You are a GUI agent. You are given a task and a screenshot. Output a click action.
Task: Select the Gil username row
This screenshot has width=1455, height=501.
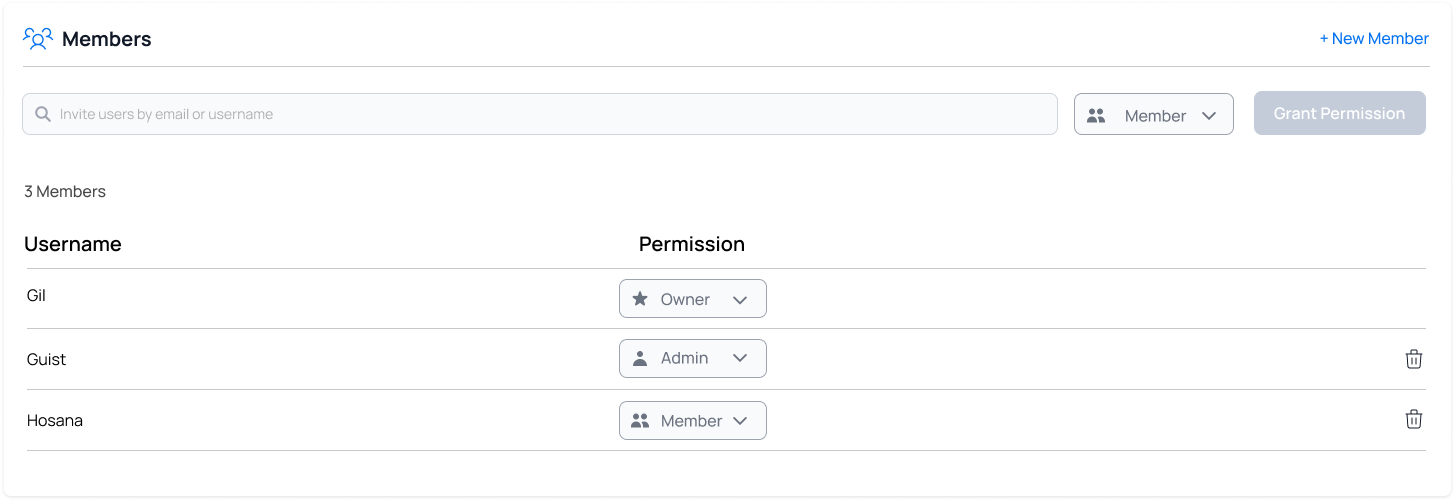coord(37,296)
